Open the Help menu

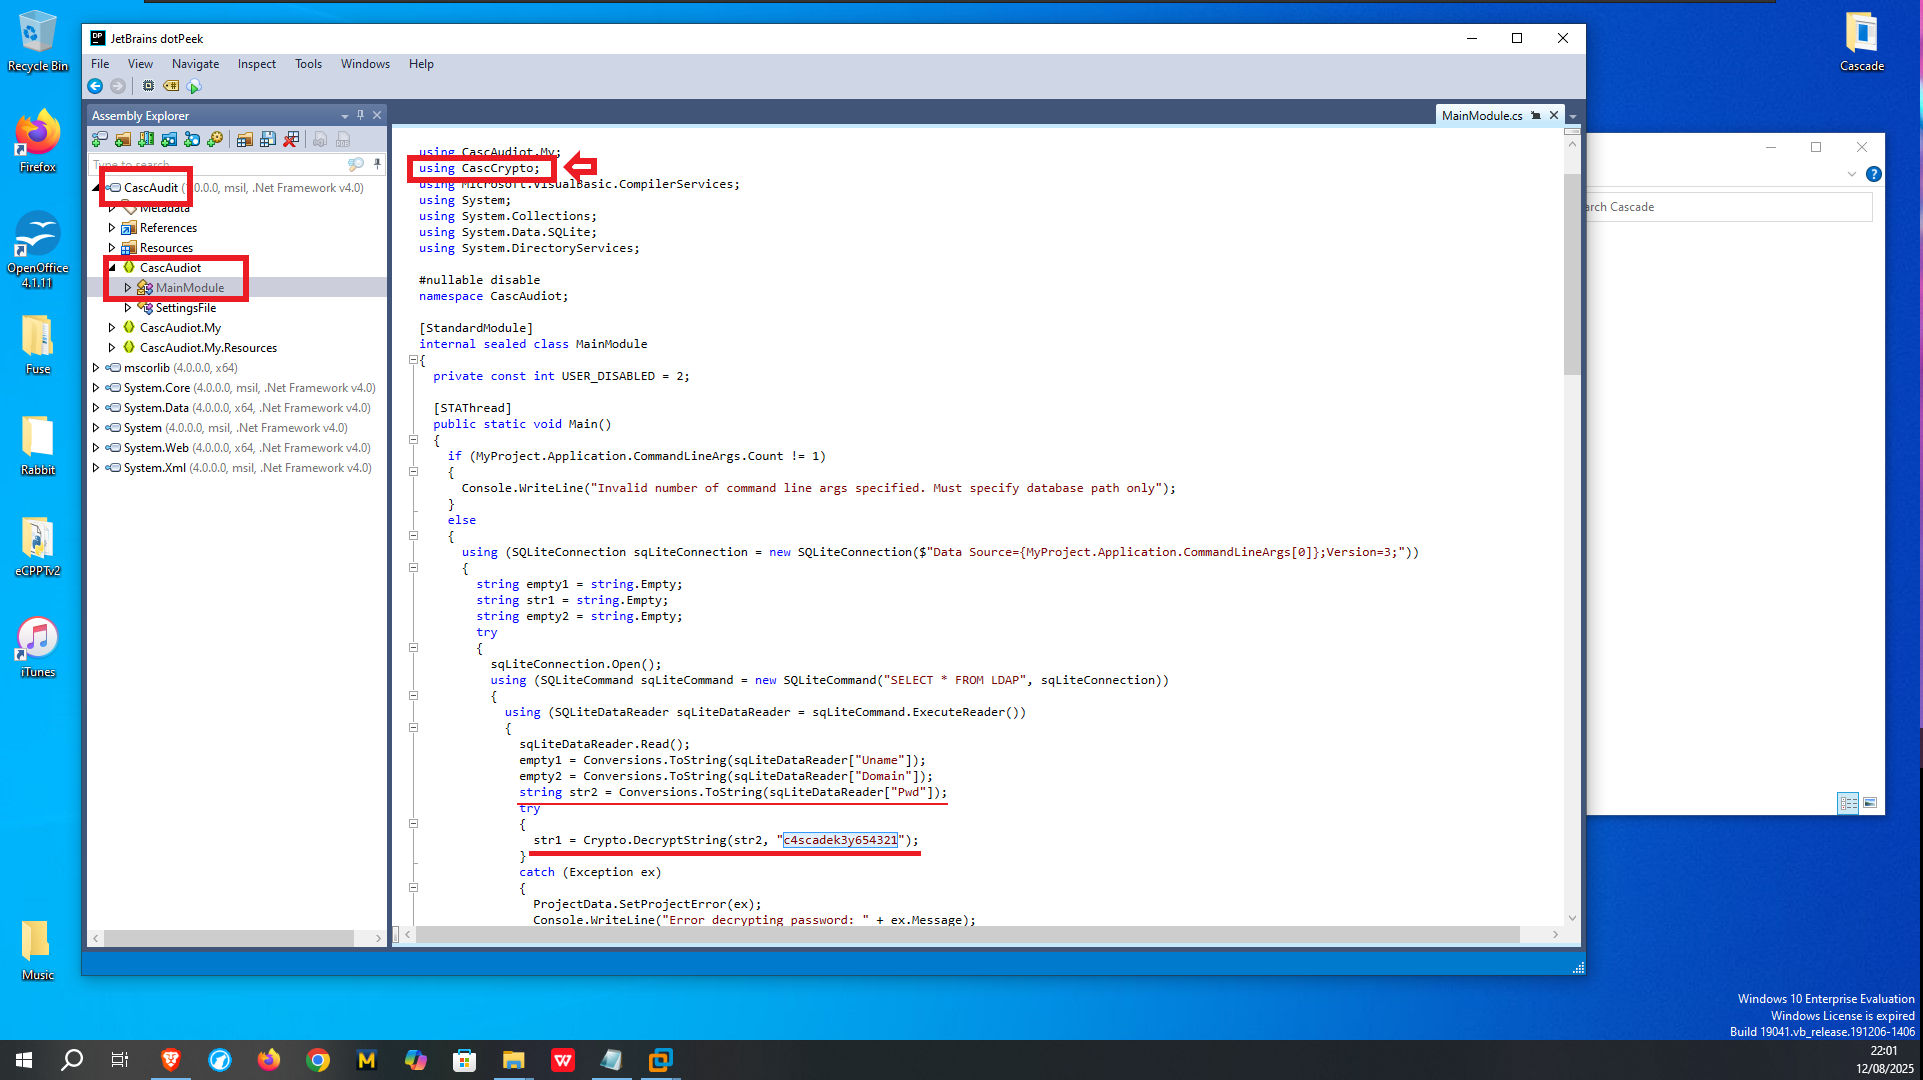point(421,63)
